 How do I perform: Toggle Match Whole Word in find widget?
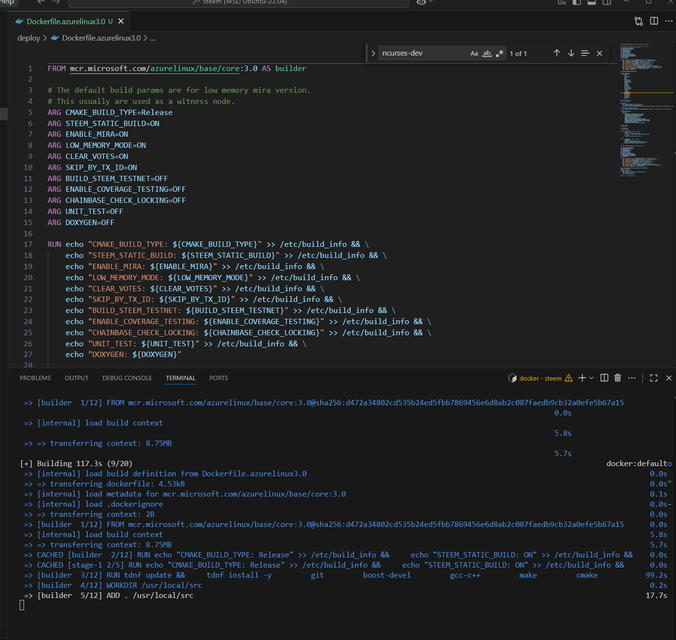[487, 53]
